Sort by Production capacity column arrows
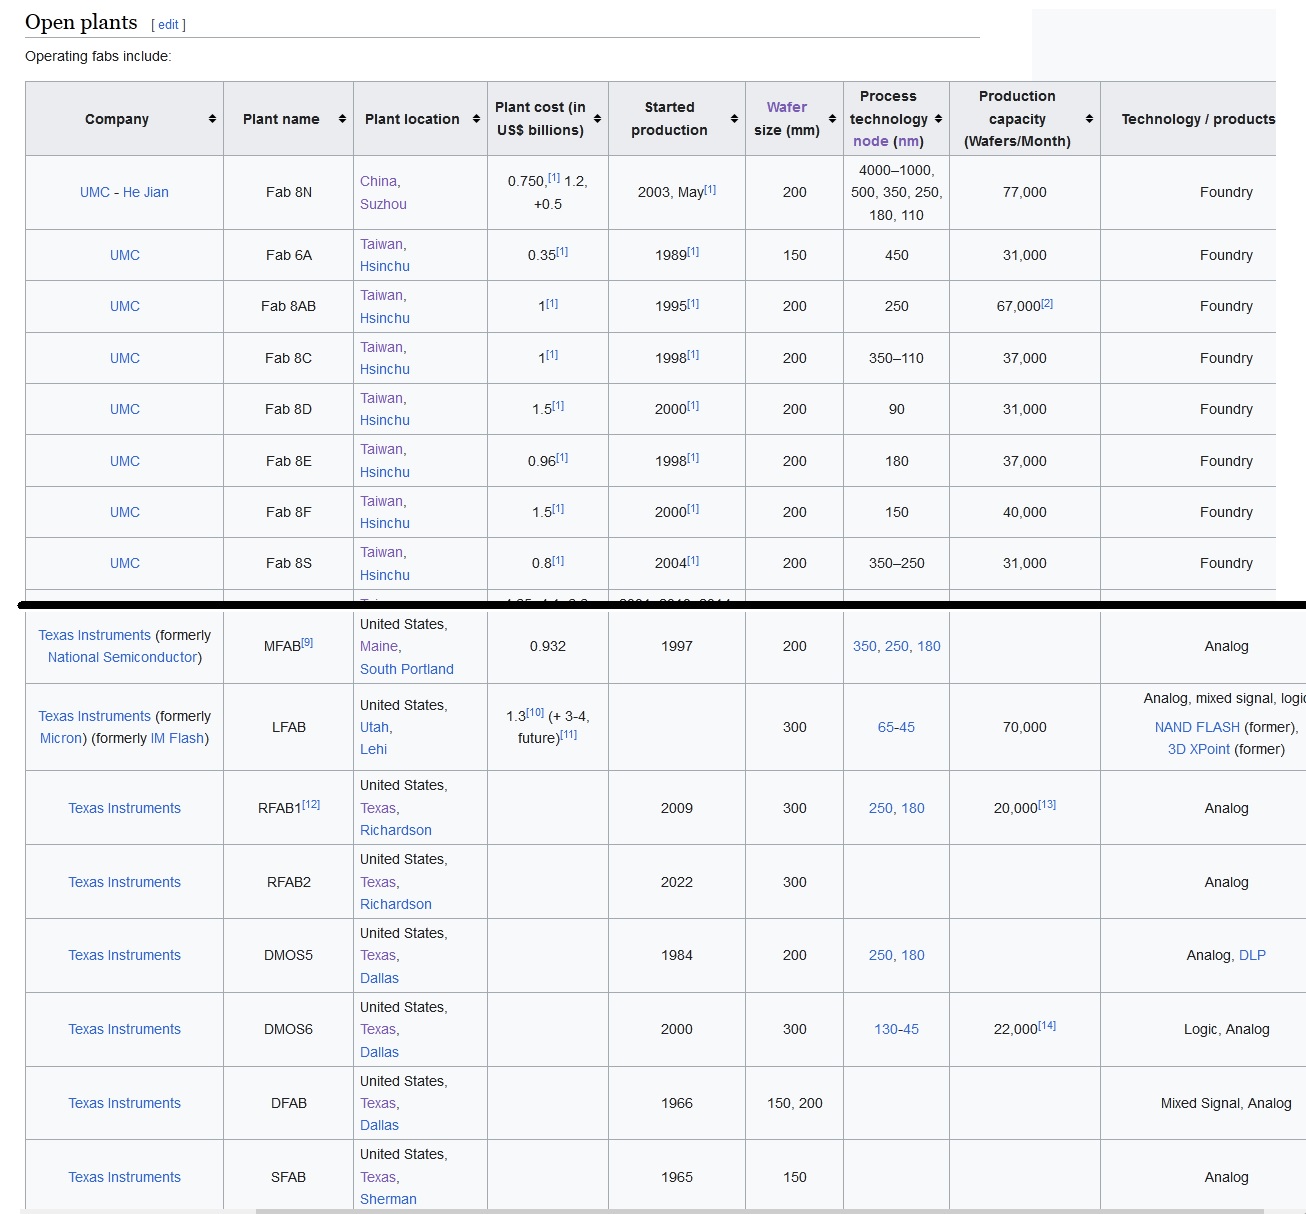 tap(1089, 119)
